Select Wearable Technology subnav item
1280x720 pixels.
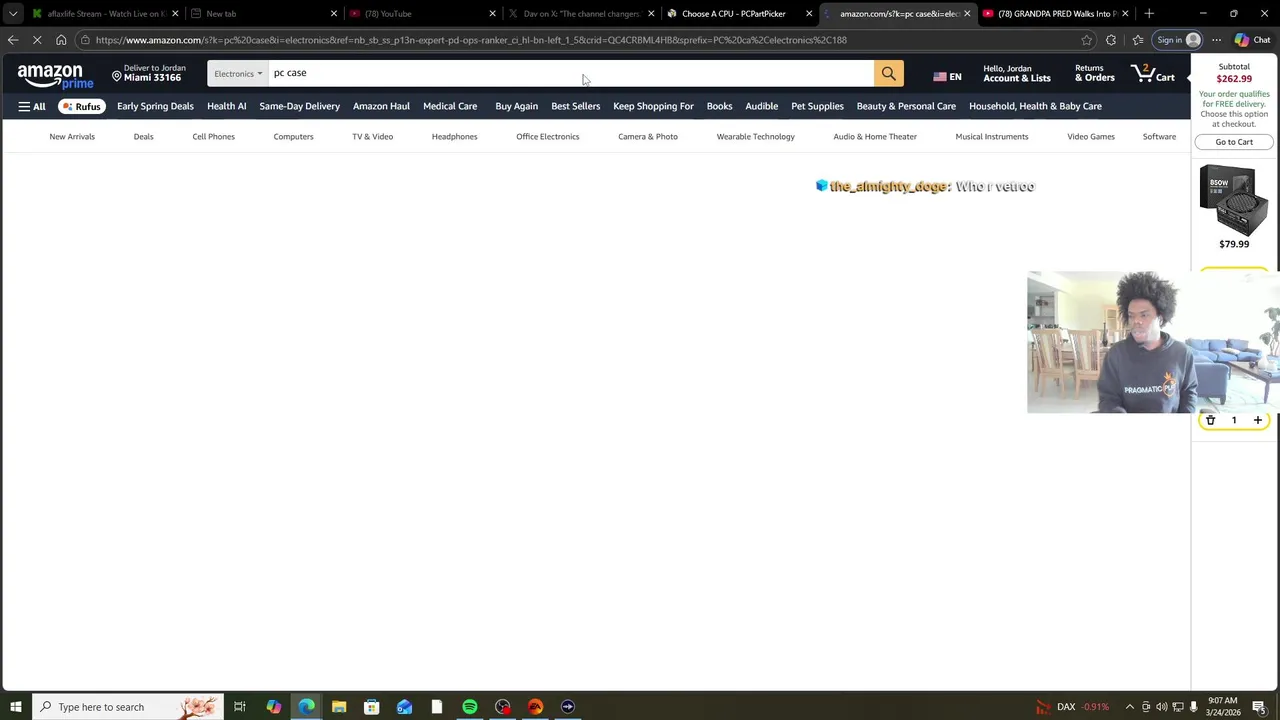755,137
